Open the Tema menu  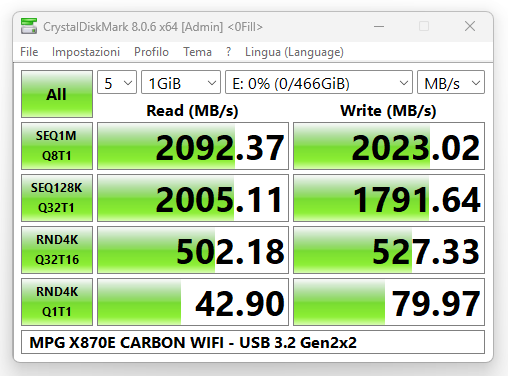coord(197,52)
